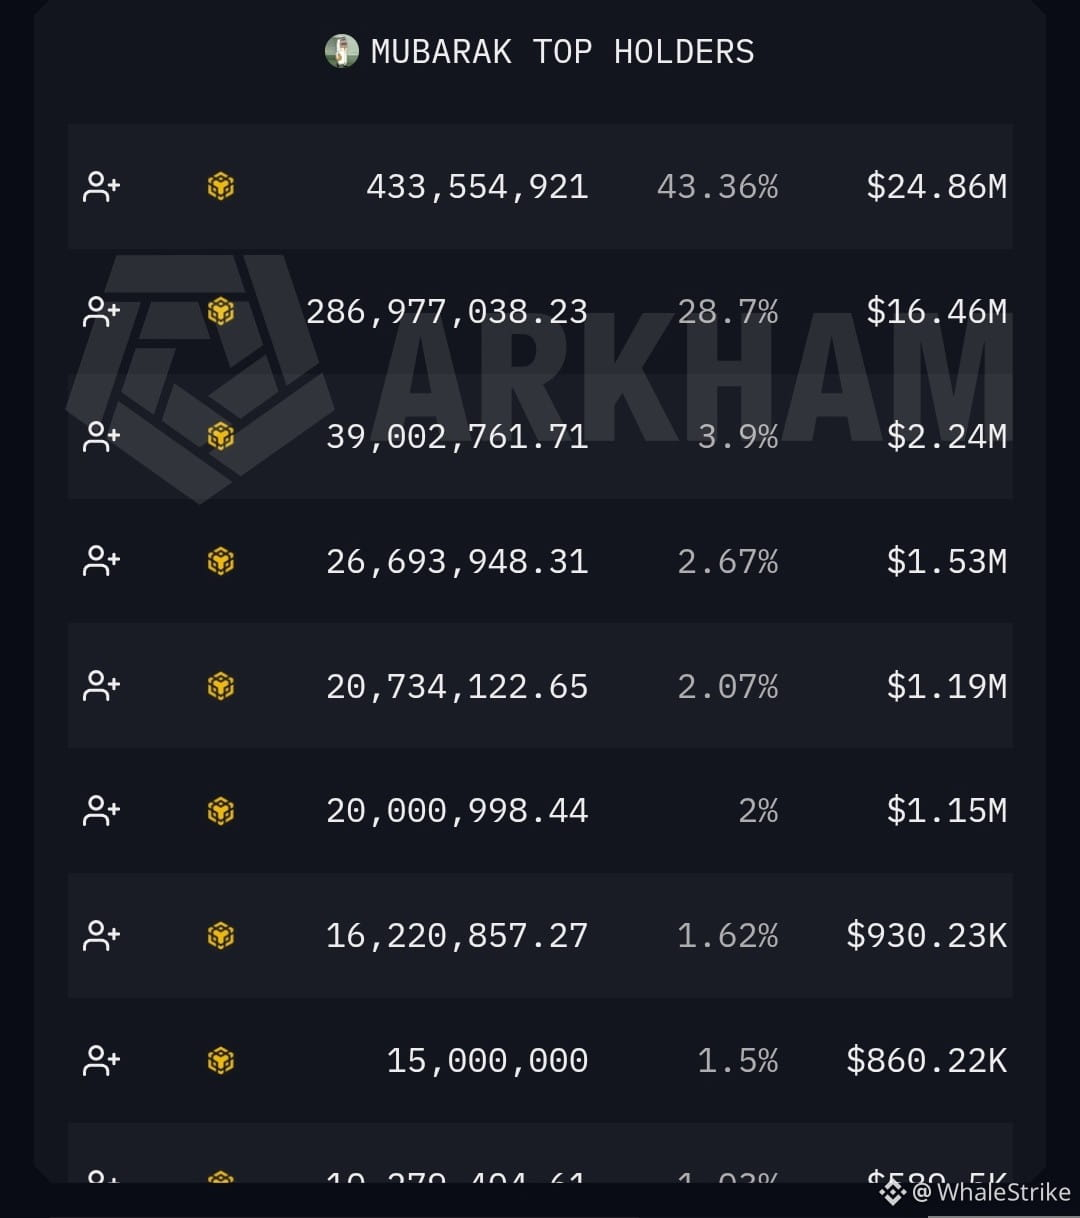Click add-entity icon in 20,734,122.65 row
Viewport: 1080px width, 1218px height.
click(101, 686)
